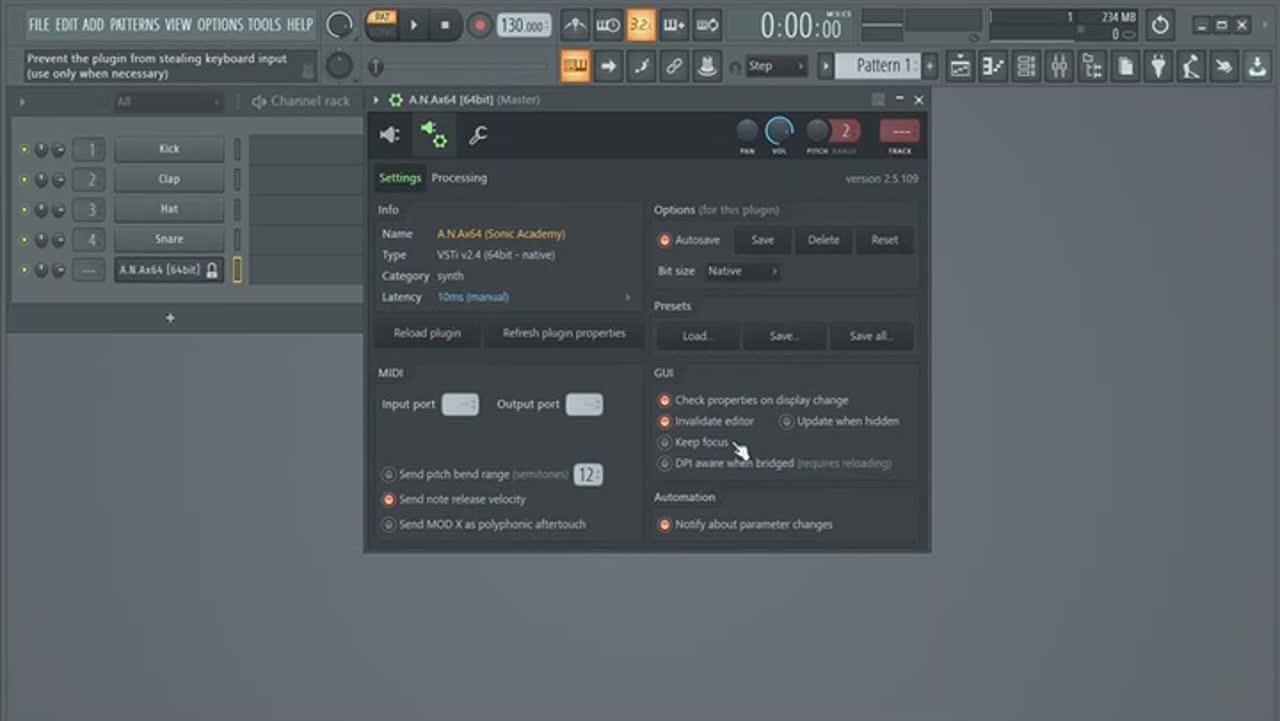This screenshot has width=1280, height=721.
Task: Open the piano roll view
Action: pyautogui.click(x=993, y=67)
